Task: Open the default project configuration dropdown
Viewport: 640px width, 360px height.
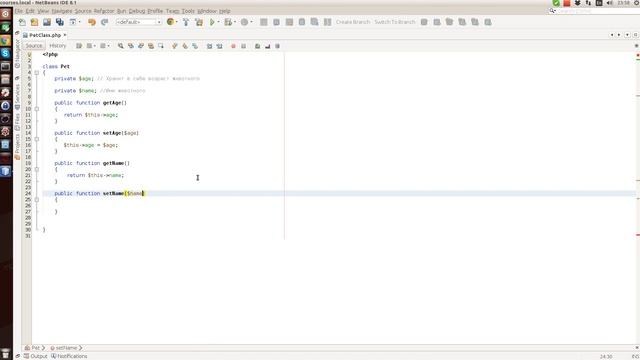Action: tap(139, 22)
